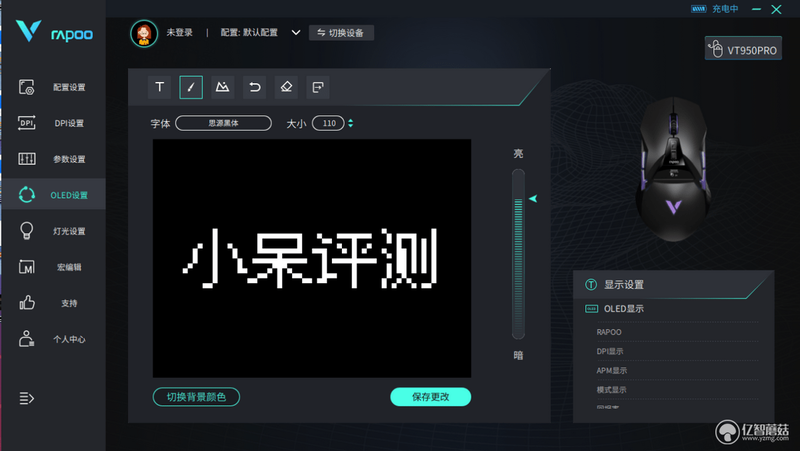Click the mouse product image
800x451 pixels.
click(x=672, y=168)
